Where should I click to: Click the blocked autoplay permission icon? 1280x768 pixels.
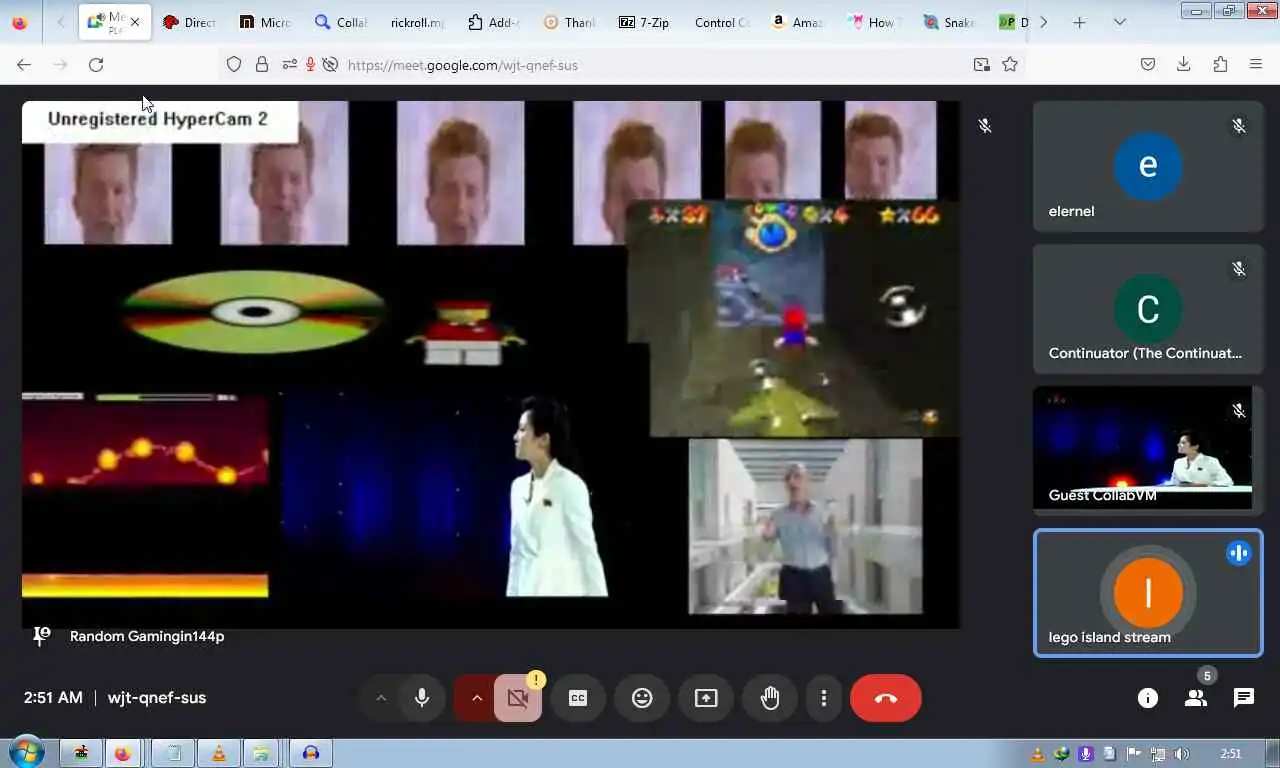(x=330, y=64)
